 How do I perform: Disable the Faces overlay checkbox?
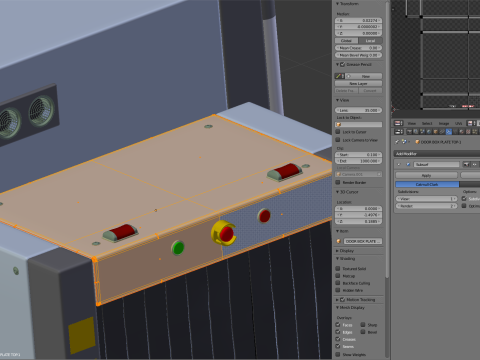(x=338, y=324)
